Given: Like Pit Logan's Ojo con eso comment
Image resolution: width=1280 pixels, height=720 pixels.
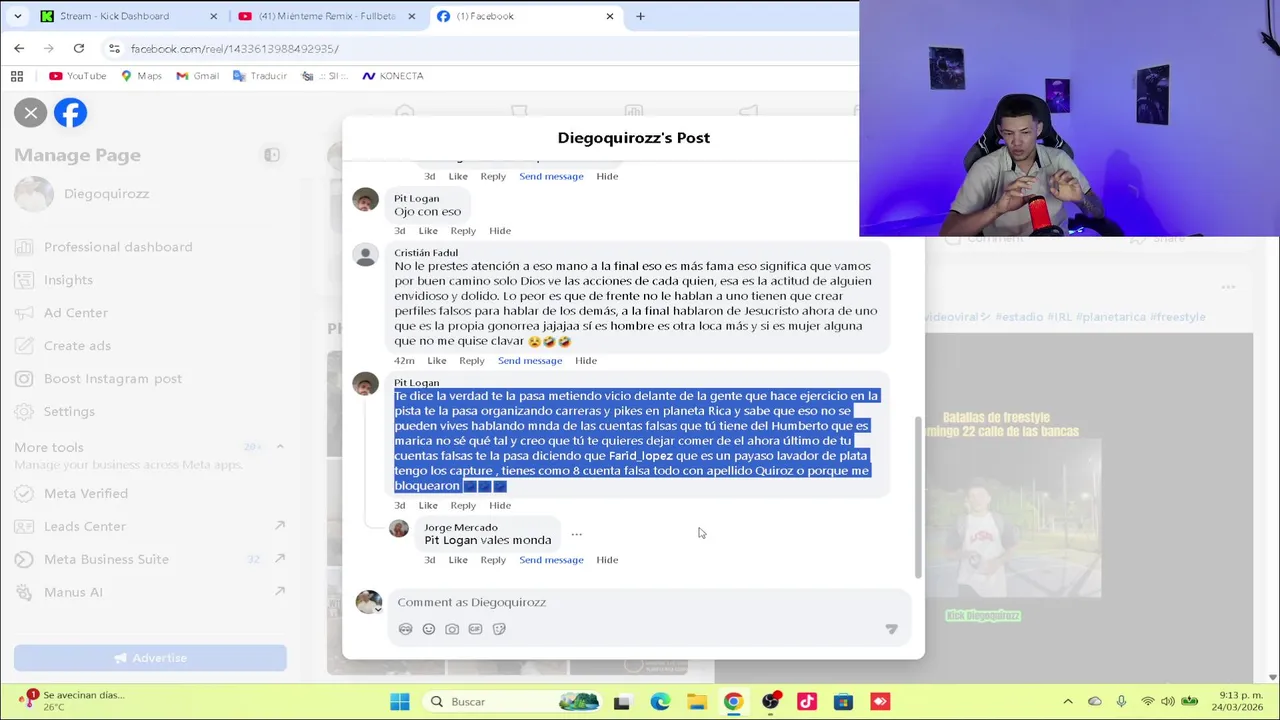Looking at the screenshot, I should (x=428, y=231).
